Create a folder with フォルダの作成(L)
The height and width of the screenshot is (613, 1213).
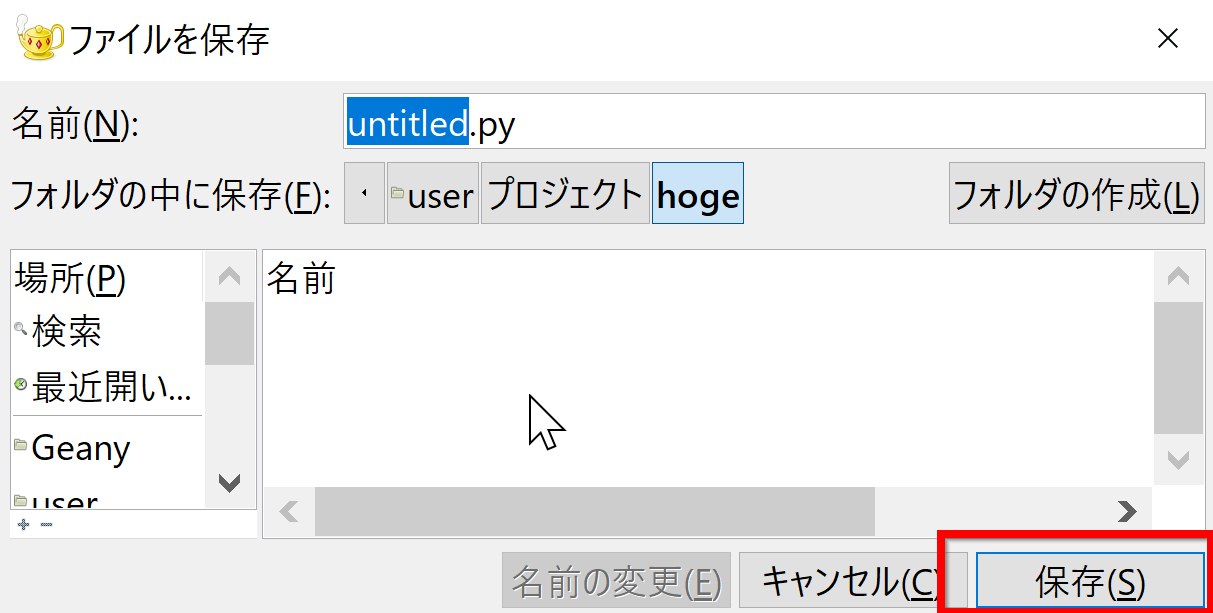1076,194
